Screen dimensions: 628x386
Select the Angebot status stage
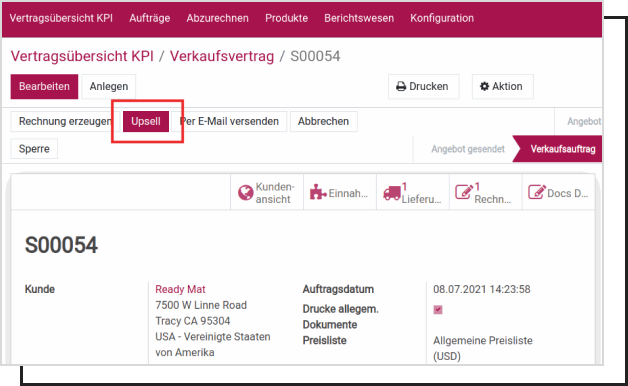click(584, 121)
